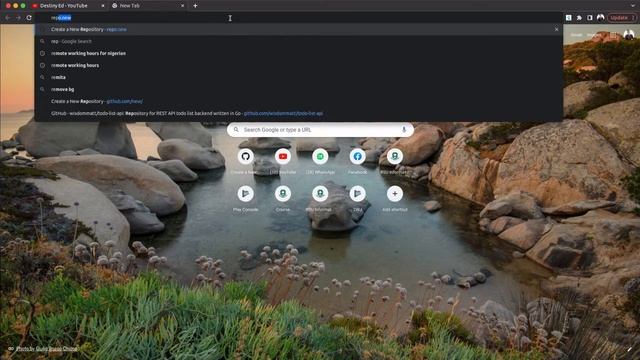
Task: Reload the page with the refresh icon
Action: click(29, 18)
